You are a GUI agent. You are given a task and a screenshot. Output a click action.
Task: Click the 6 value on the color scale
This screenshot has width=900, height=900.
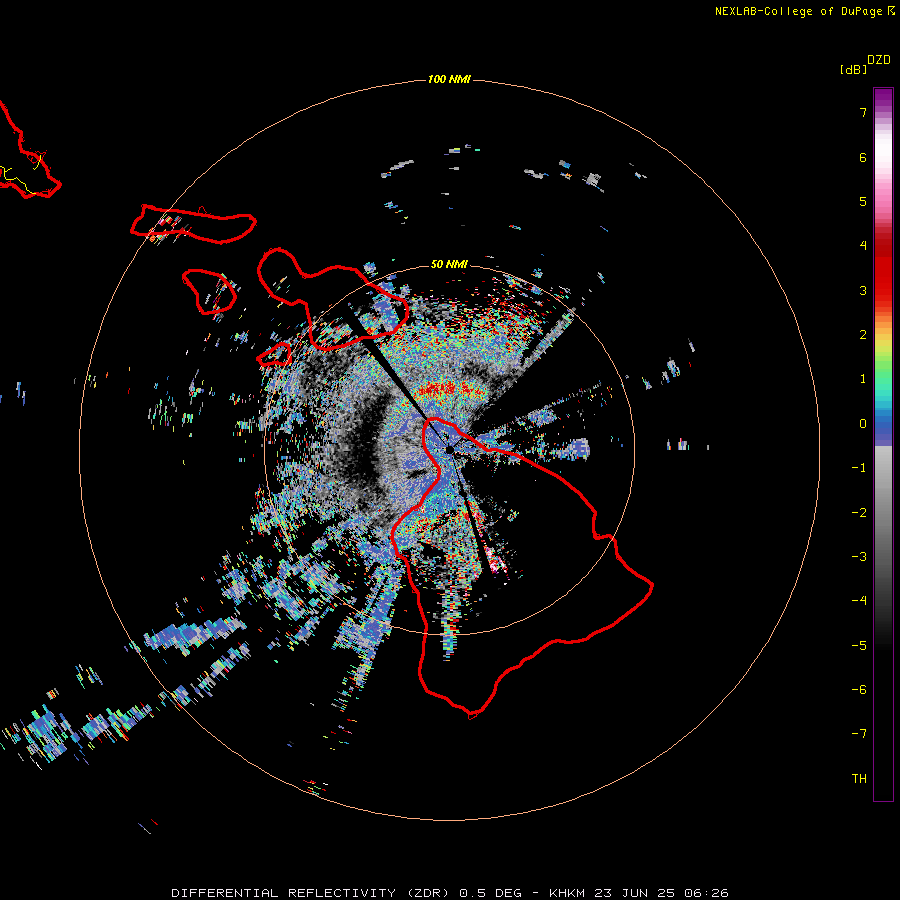click(863, 157)
